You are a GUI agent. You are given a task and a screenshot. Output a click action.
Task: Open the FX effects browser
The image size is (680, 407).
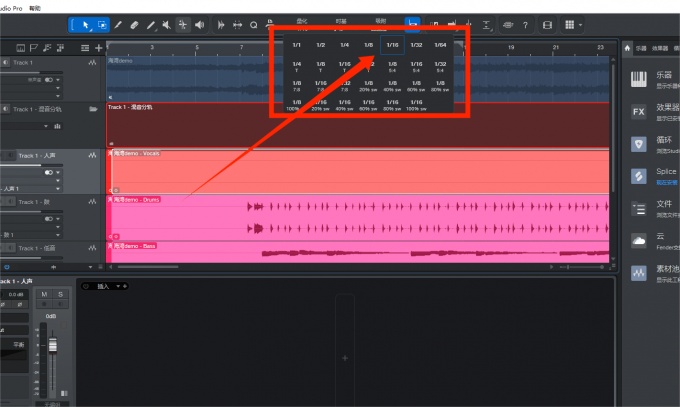point(638,112)
